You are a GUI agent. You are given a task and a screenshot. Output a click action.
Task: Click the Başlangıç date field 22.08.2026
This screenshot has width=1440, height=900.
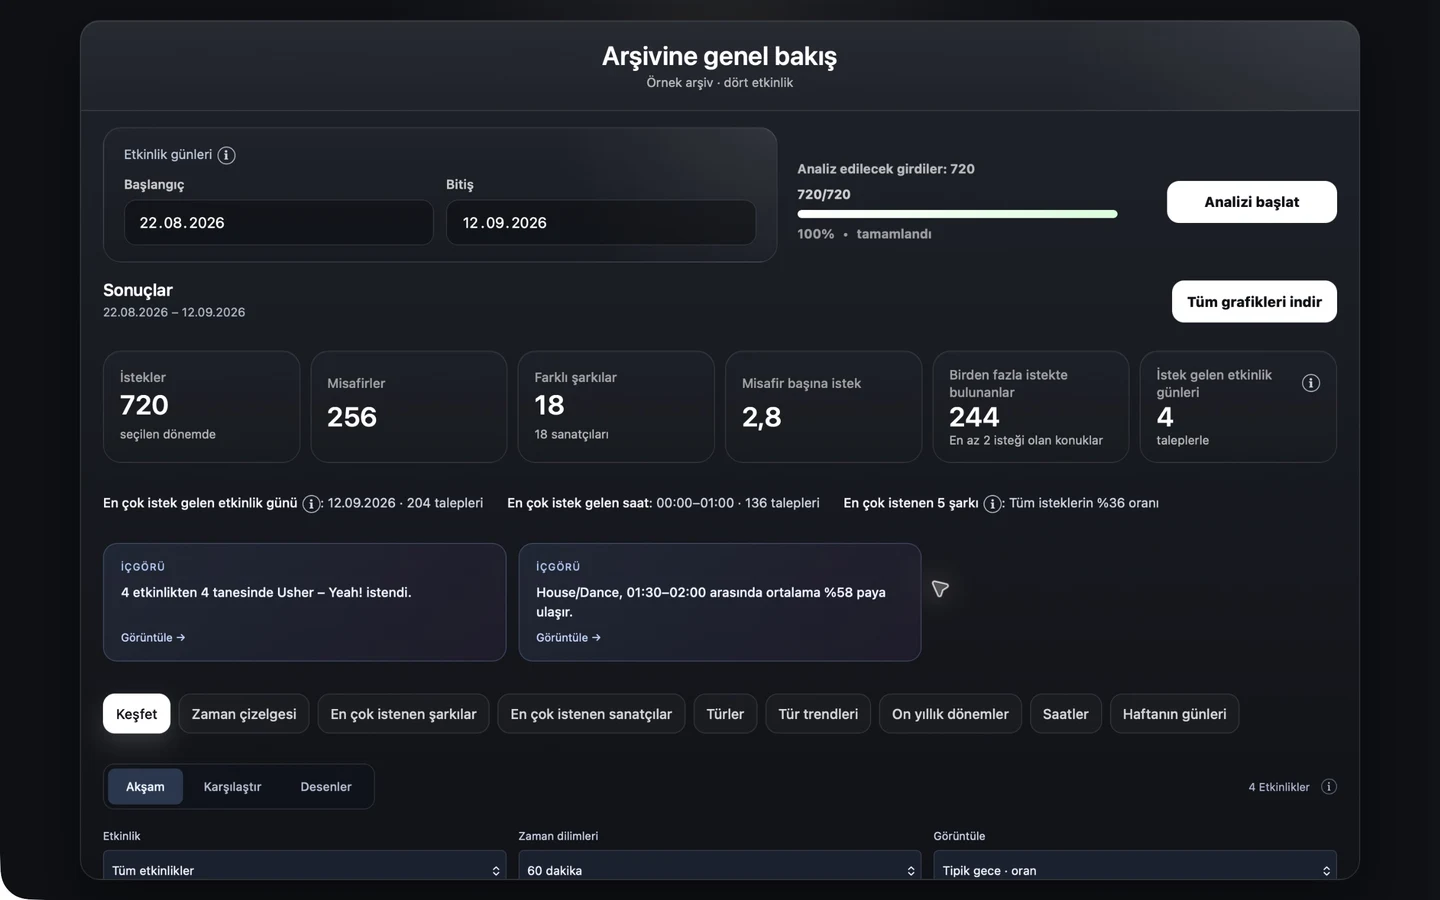(x=278, y=223)
